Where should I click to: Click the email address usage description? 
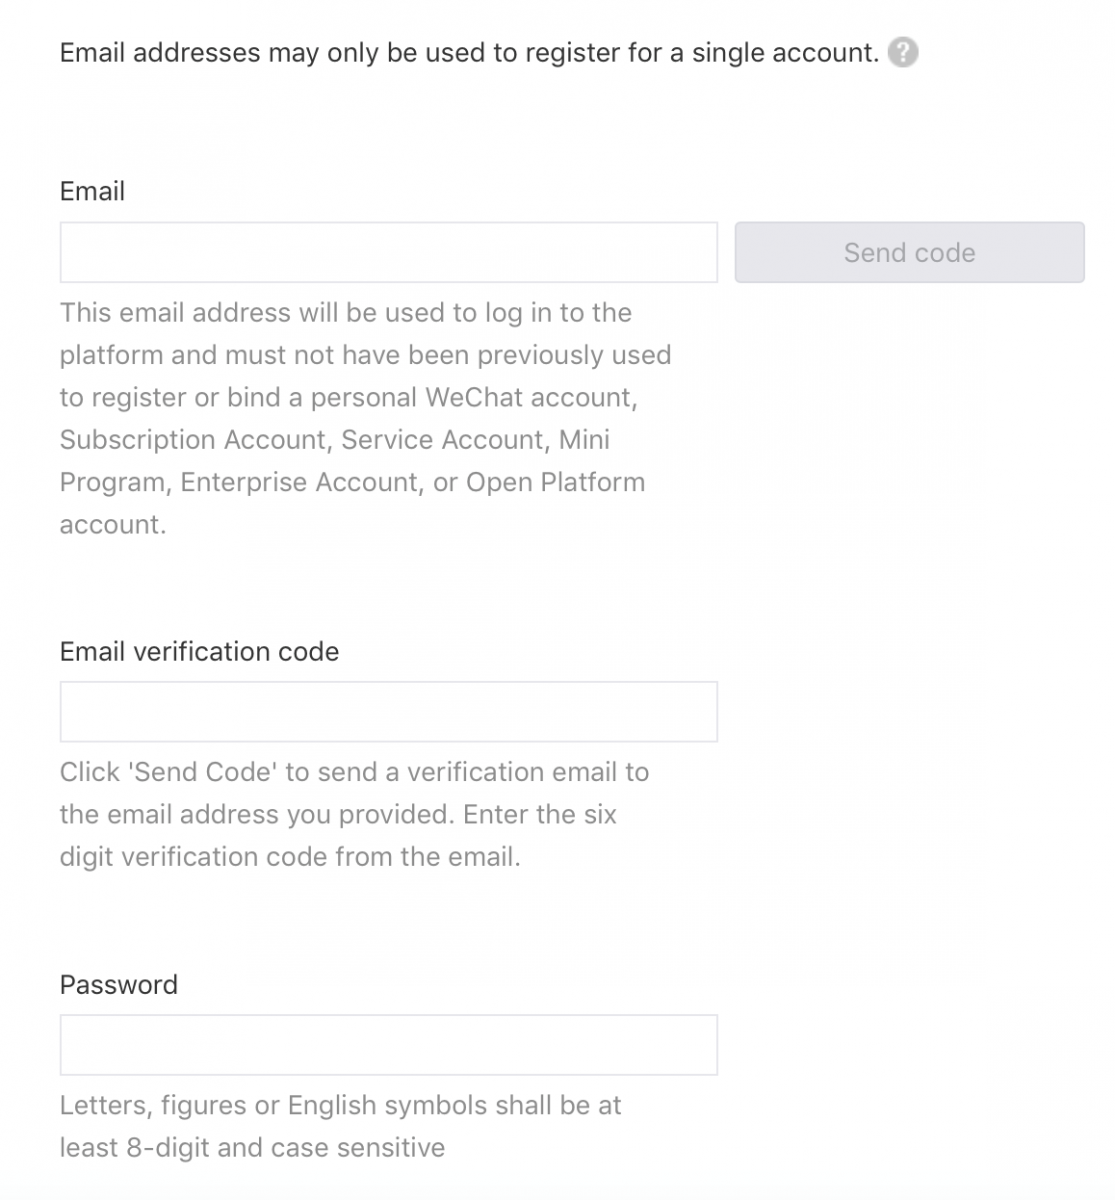point(365,418)
